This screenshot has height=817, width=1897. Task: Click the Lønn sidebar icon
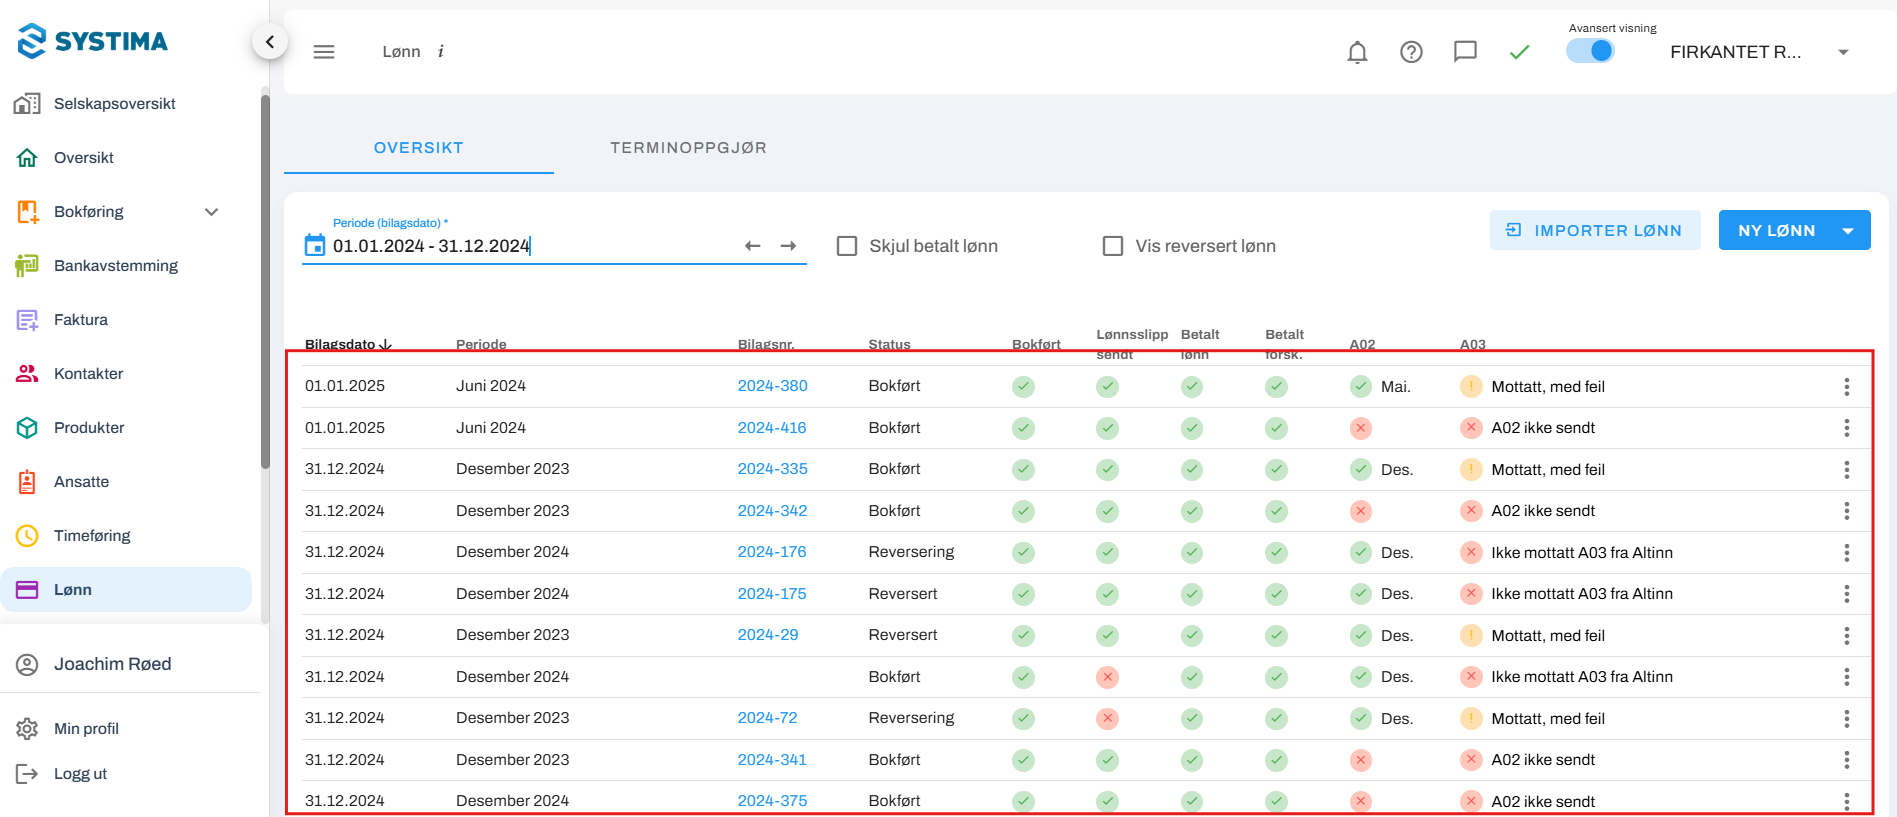coord(27,590)
